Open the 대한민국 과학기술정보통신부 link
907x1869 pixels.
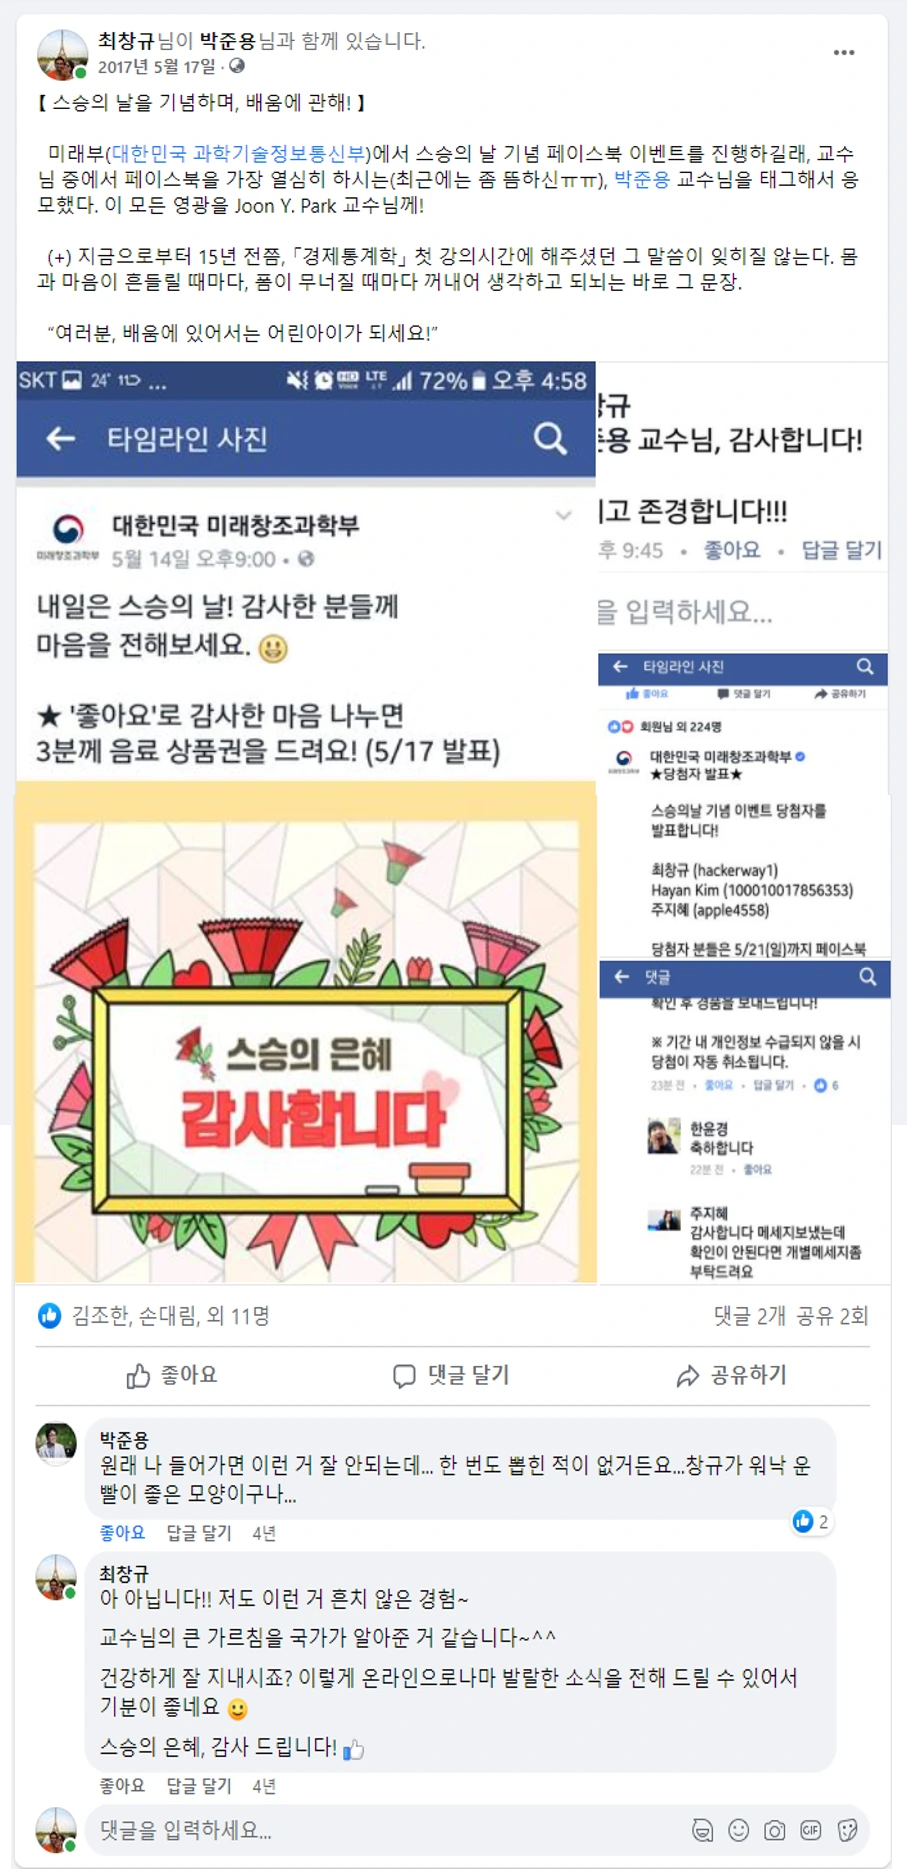coord(238,154)
